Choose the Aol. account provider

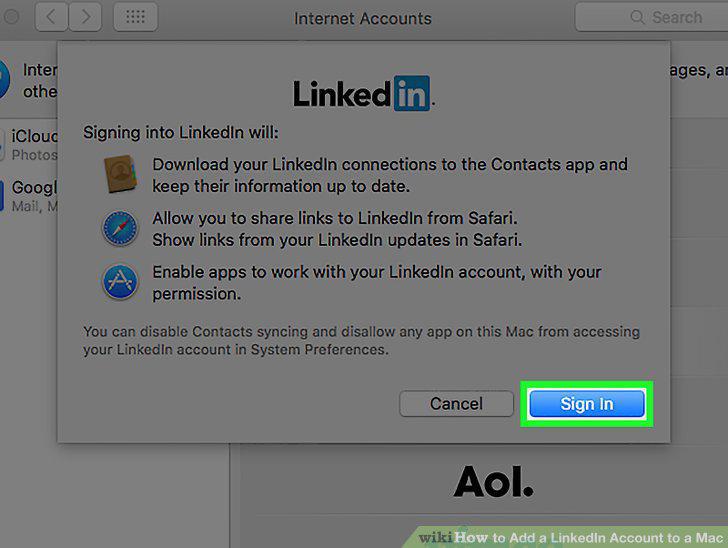click(x=493, y=482)
